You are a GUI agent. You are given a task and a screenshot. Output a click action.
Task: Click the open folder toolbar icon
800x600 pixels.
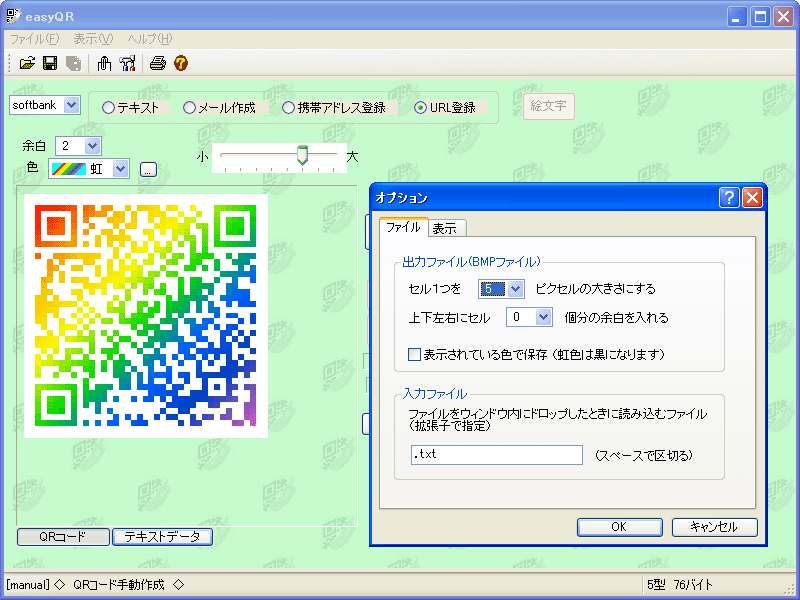27,63
